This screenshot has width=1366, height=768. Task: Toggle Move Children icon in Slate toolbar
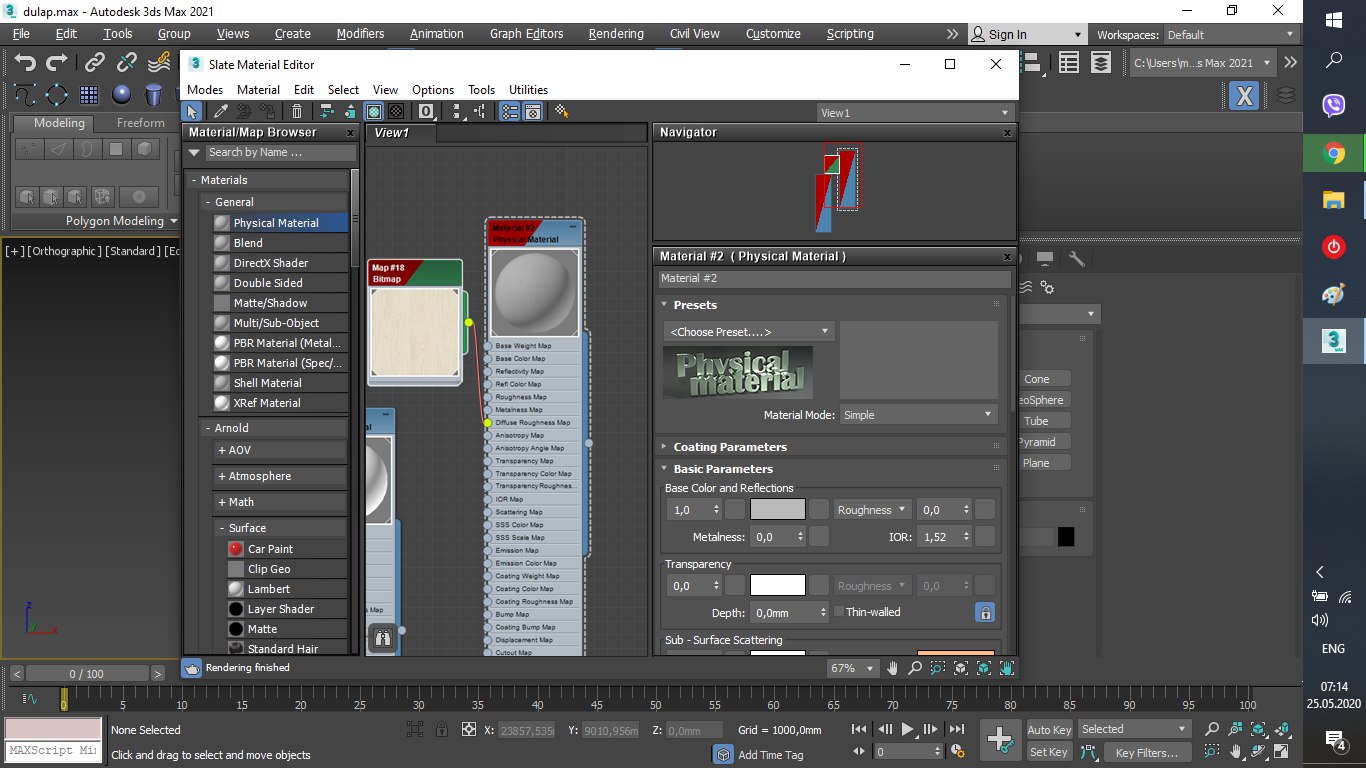pos(327,112)
